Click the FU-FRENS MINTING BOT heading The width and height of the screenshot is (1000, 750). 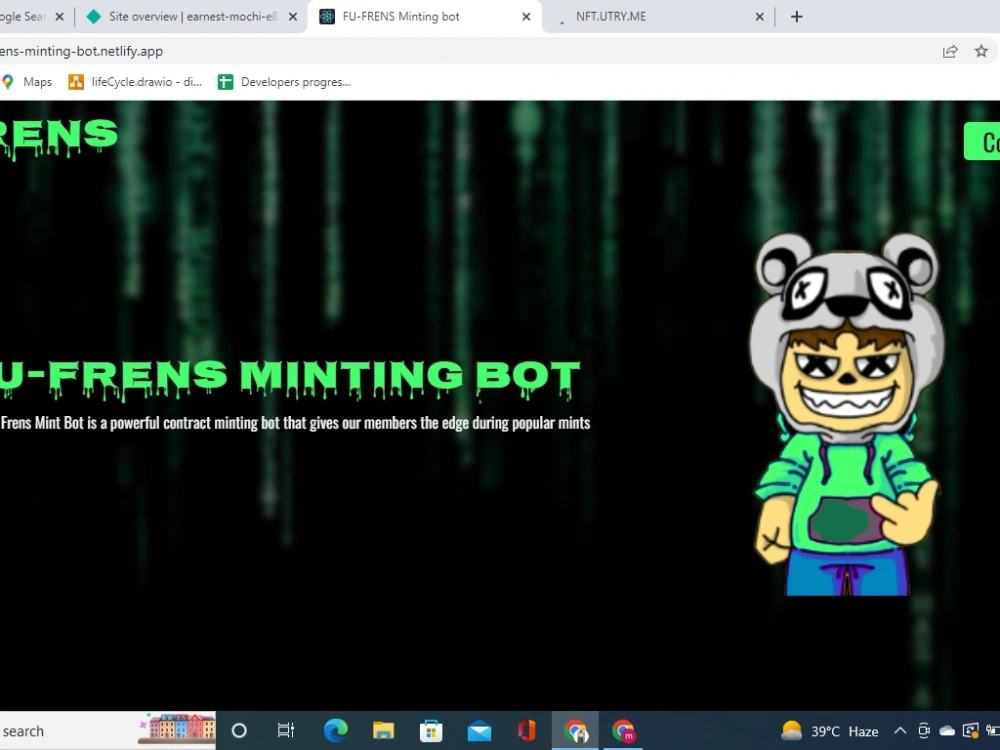[290, 379]
